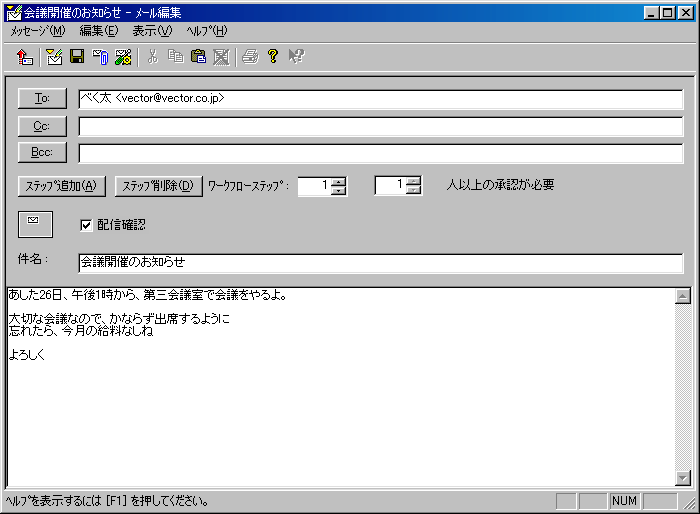Open the ヘルプ(H) menu
Screen dimensions: 700x514
click(x=207, y=31)
